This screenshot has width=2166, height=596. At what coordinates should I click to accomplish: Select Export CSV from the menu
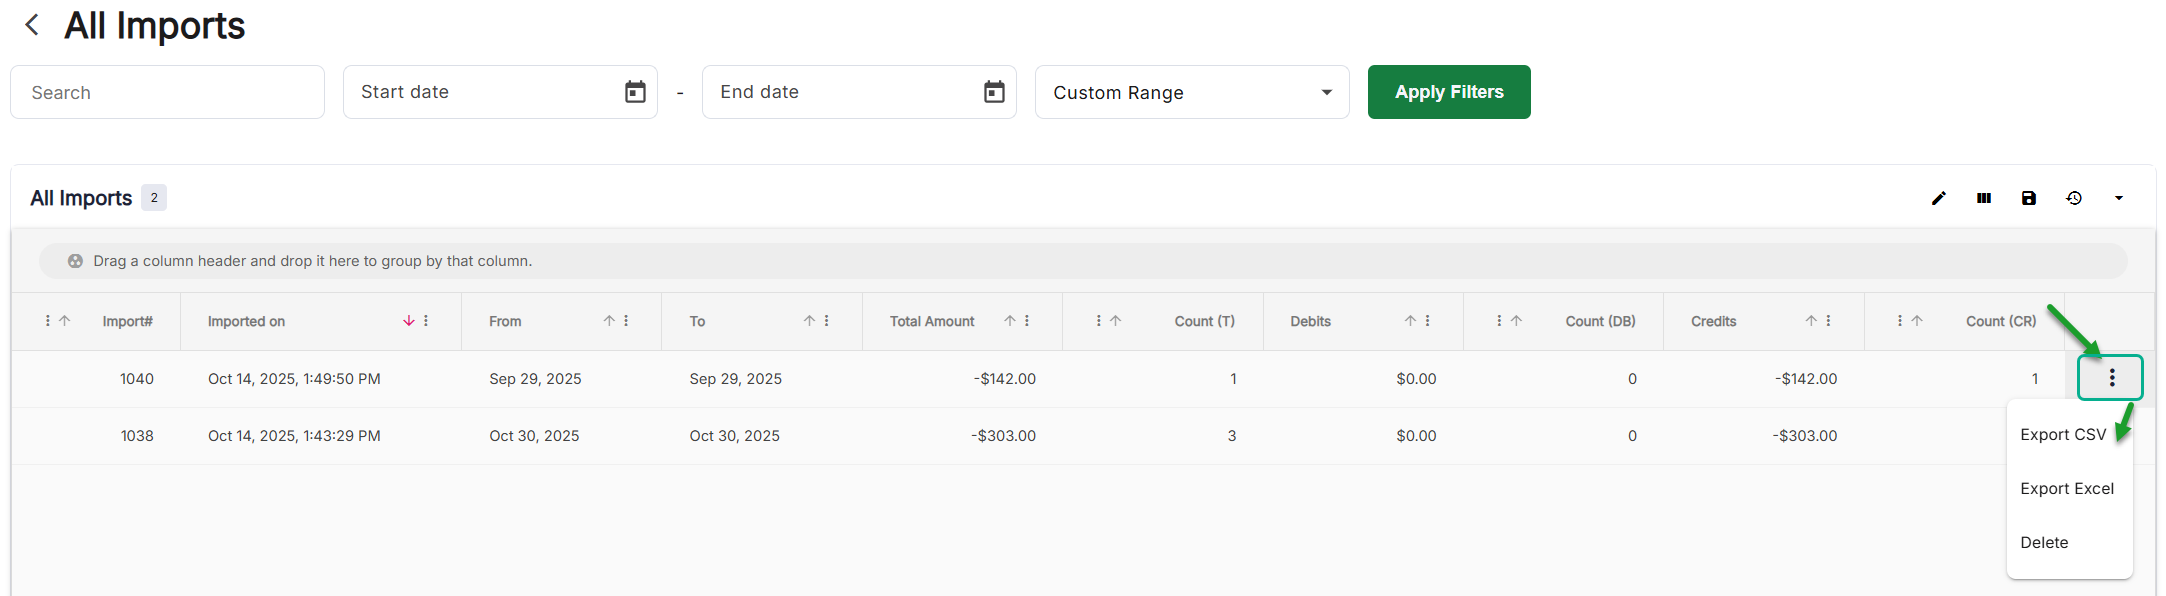pos(2062,435)
